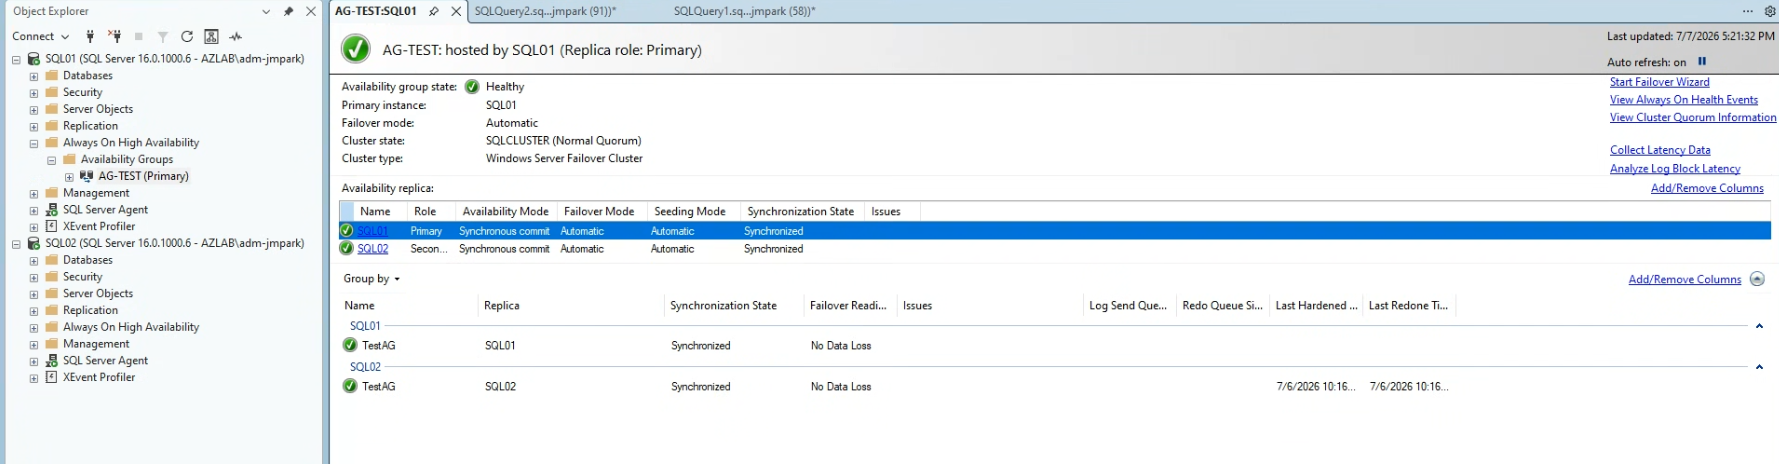Image resolution: width=1779 pixels, height=464 pixels.
Task: Close the Object Explorer panel
Action: (x=311, y=11)
